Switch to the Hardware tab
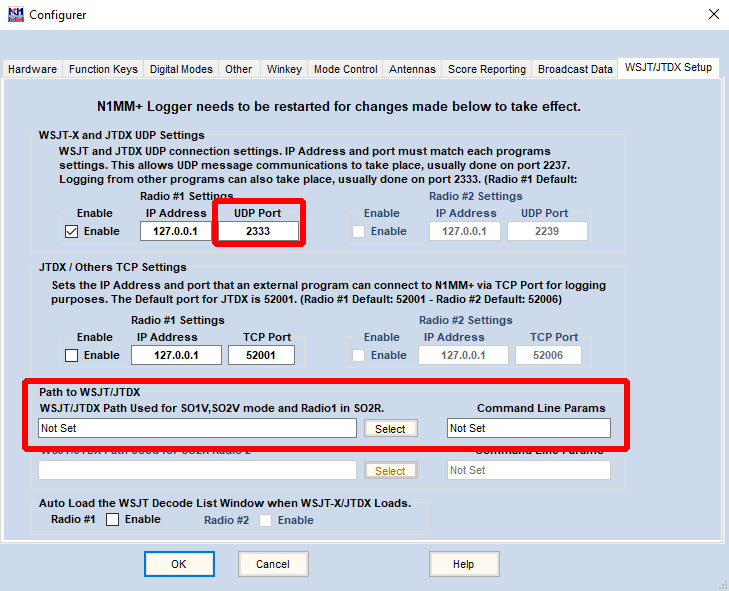Viewport: 729px width, 591px height. point(33,69)
